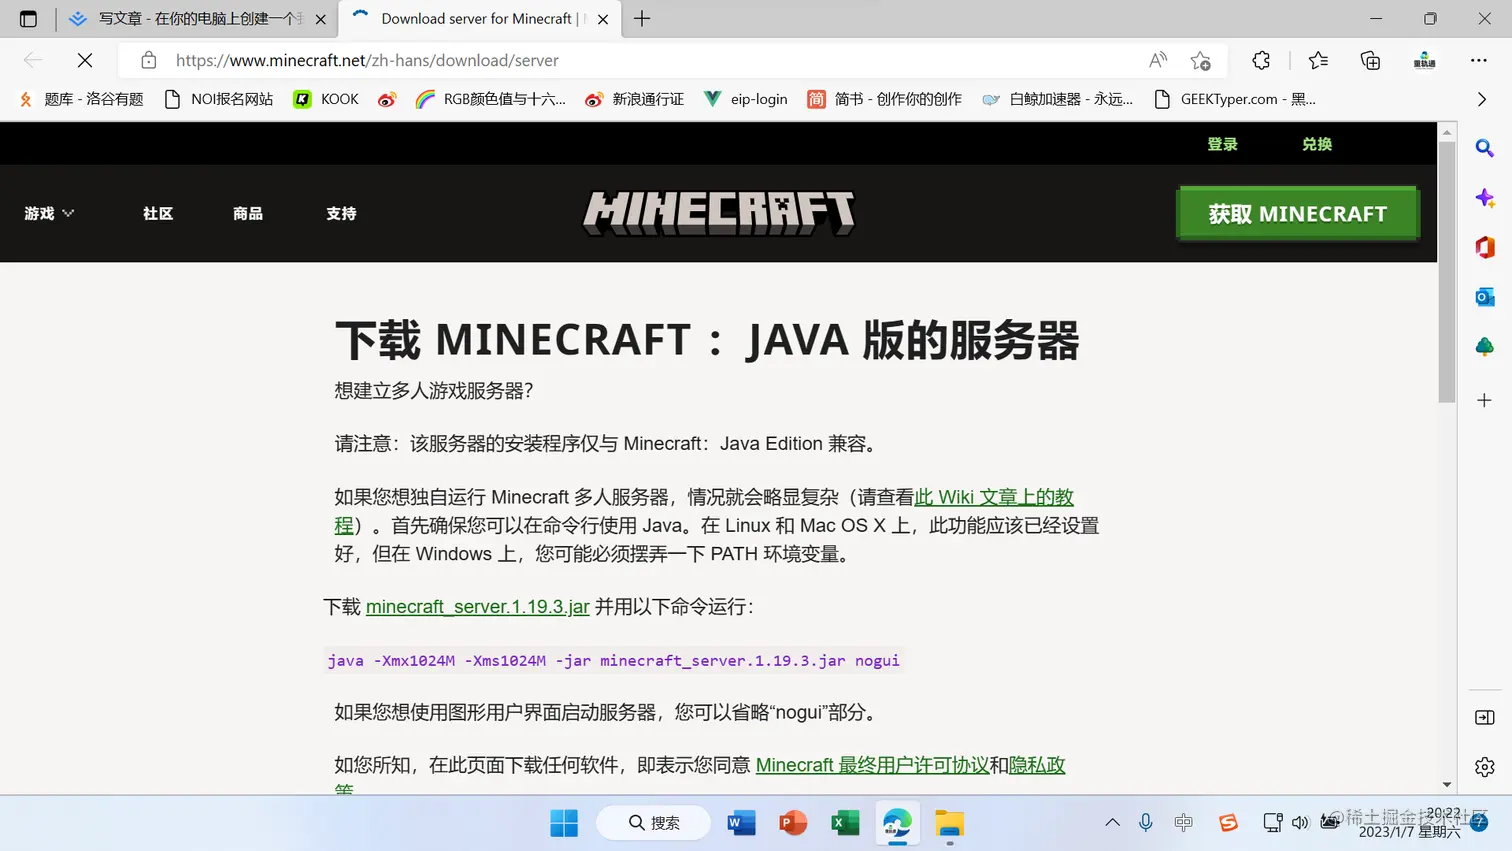The width and height of the screenshot is (1512, 851).
Task: Open the NOI报名网站 bookmark
Action: click(x=219, y=99)
